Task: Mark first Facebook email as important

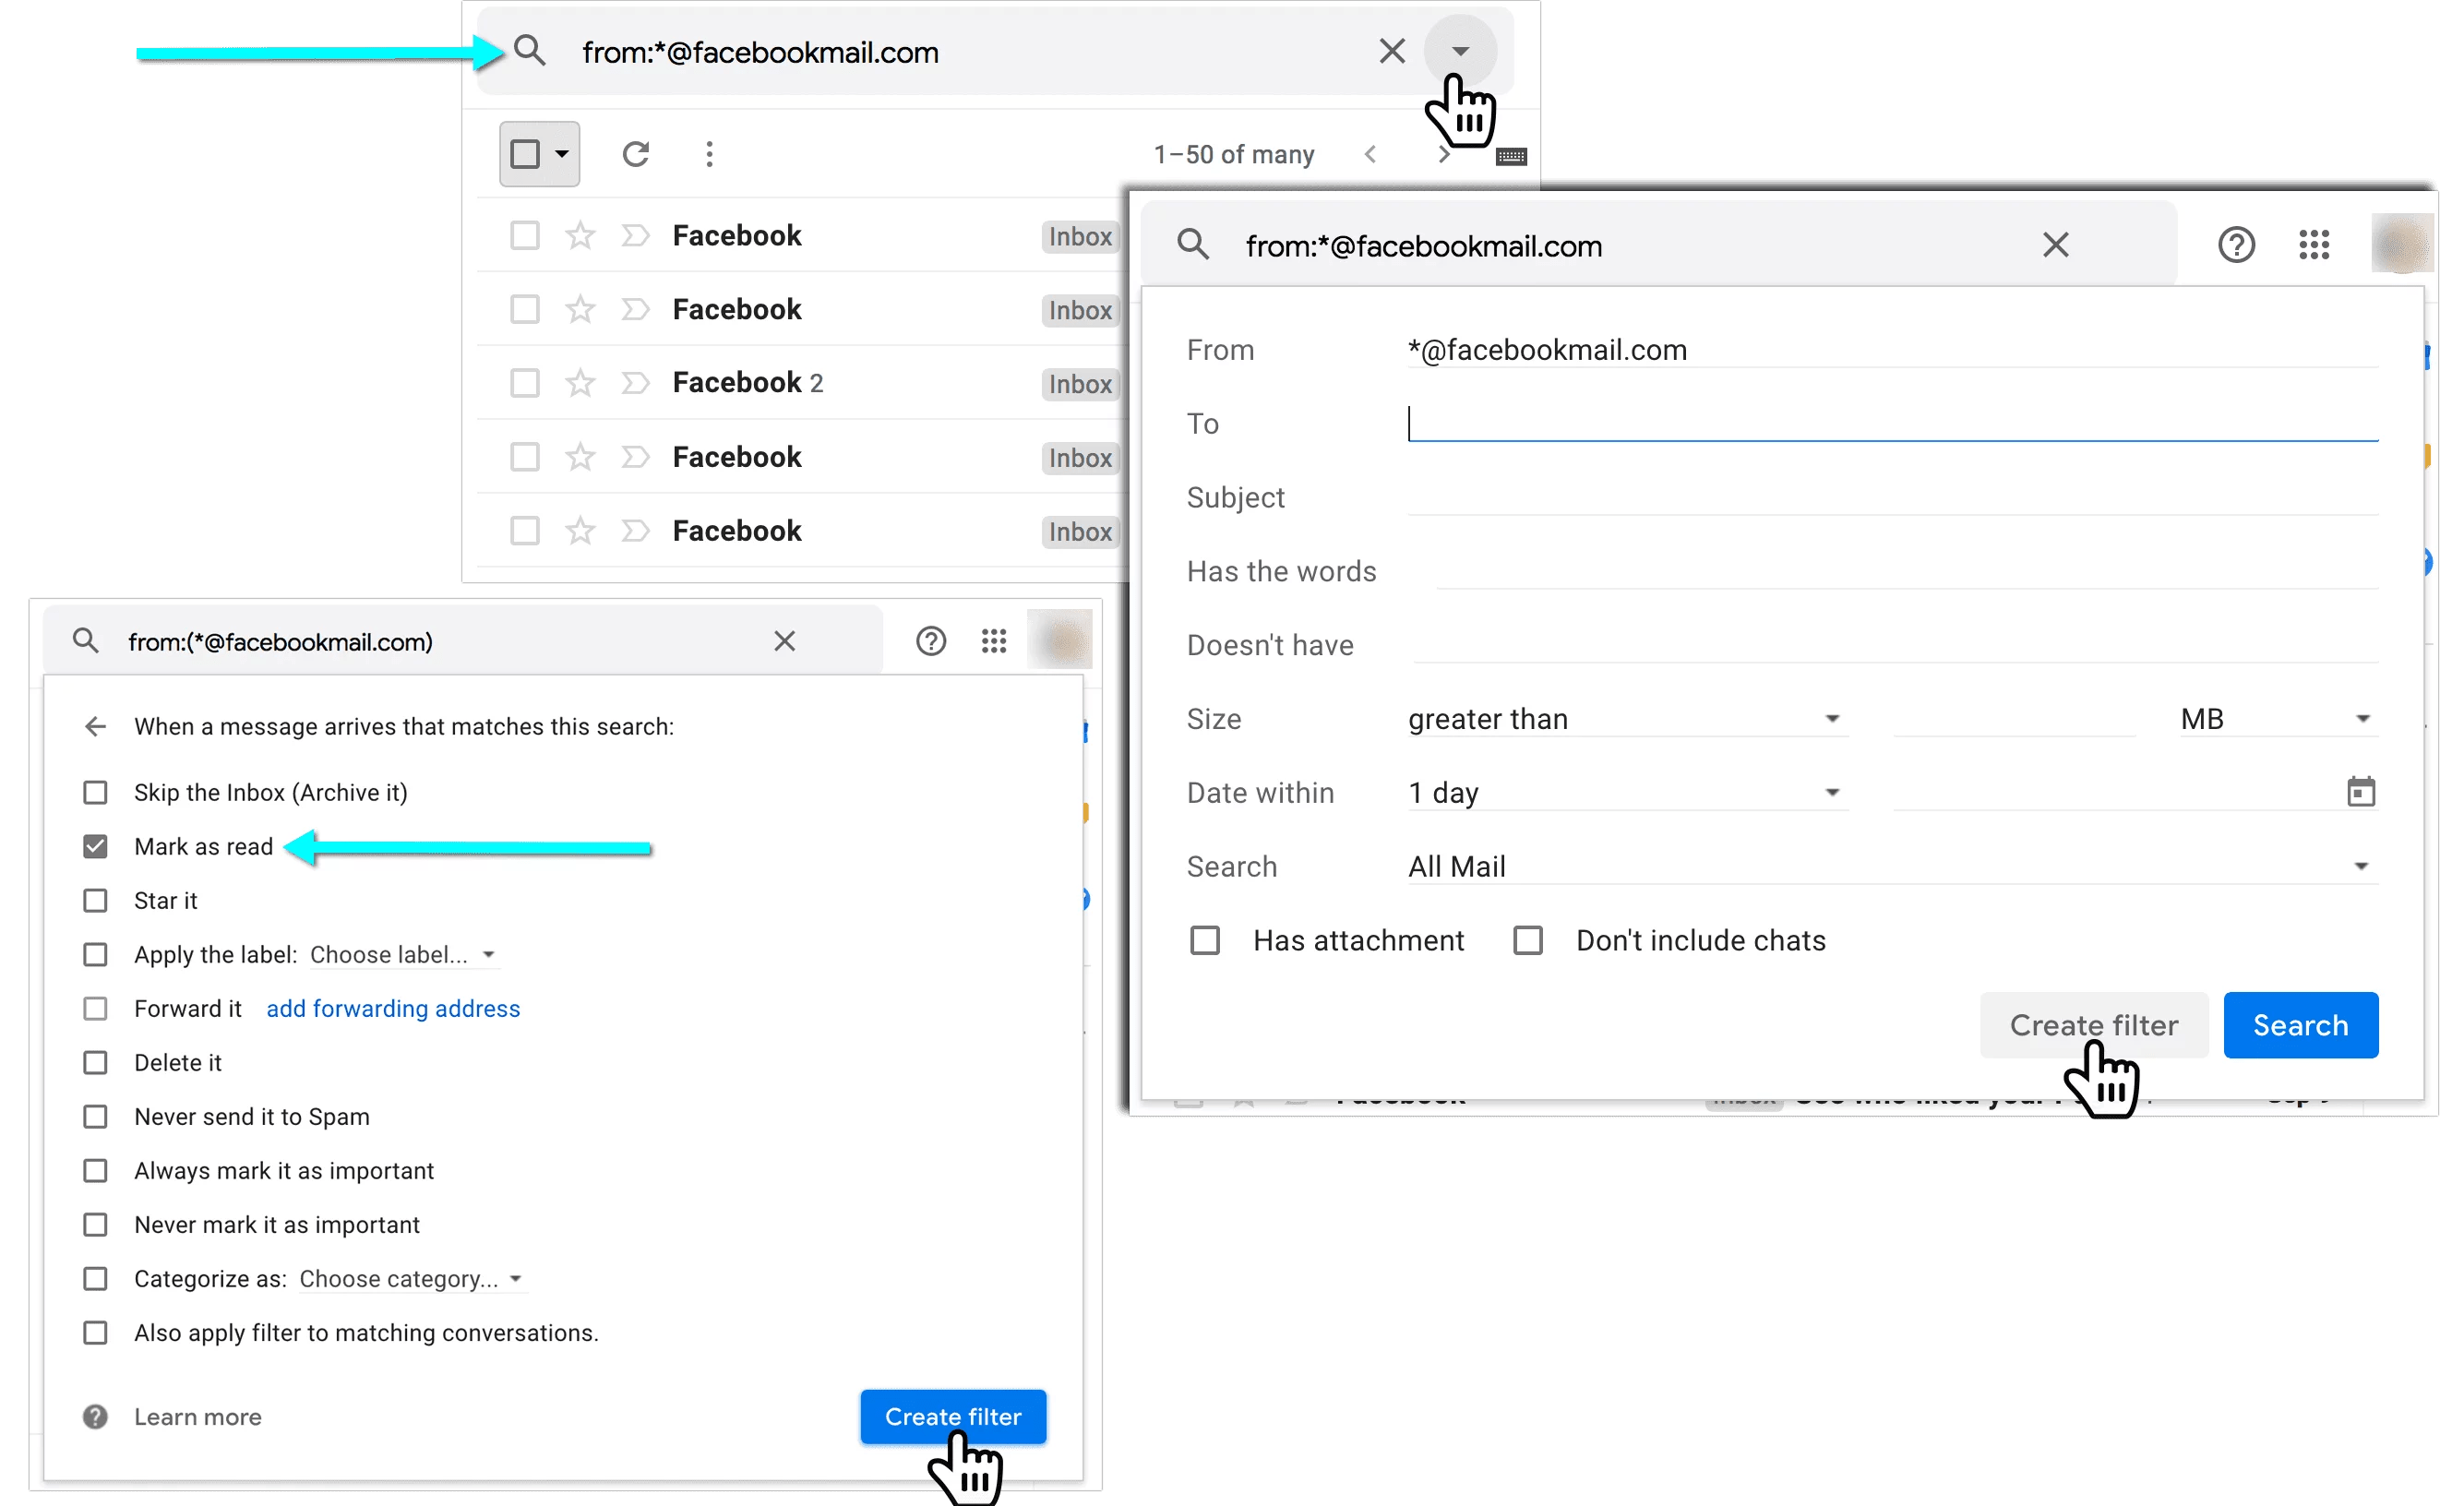Action: coord(635,236)
